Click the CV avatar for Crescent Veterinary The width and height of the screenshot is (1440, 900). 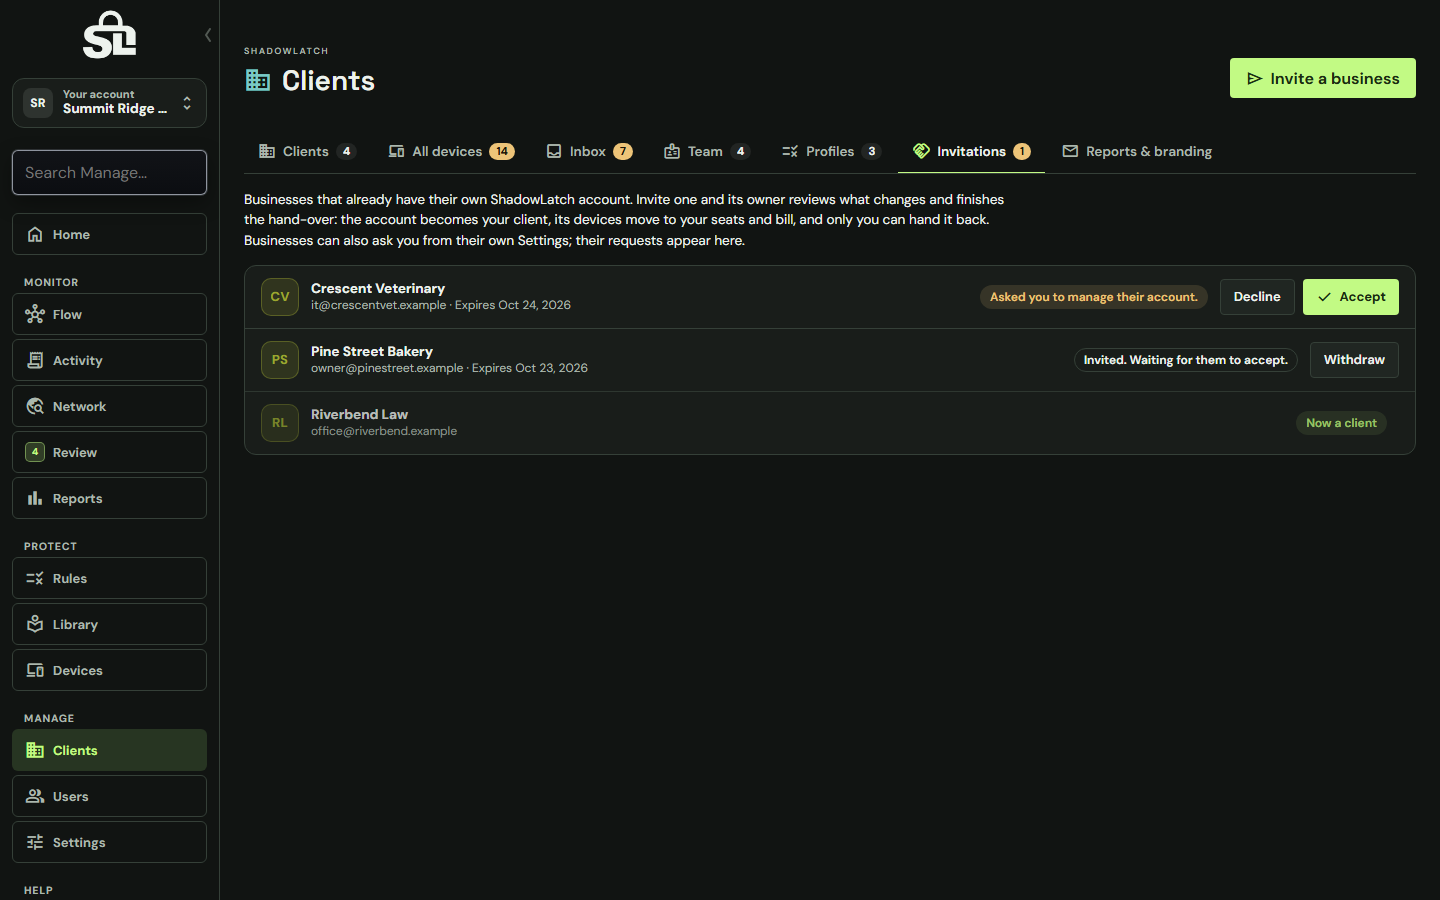point(280,297)
